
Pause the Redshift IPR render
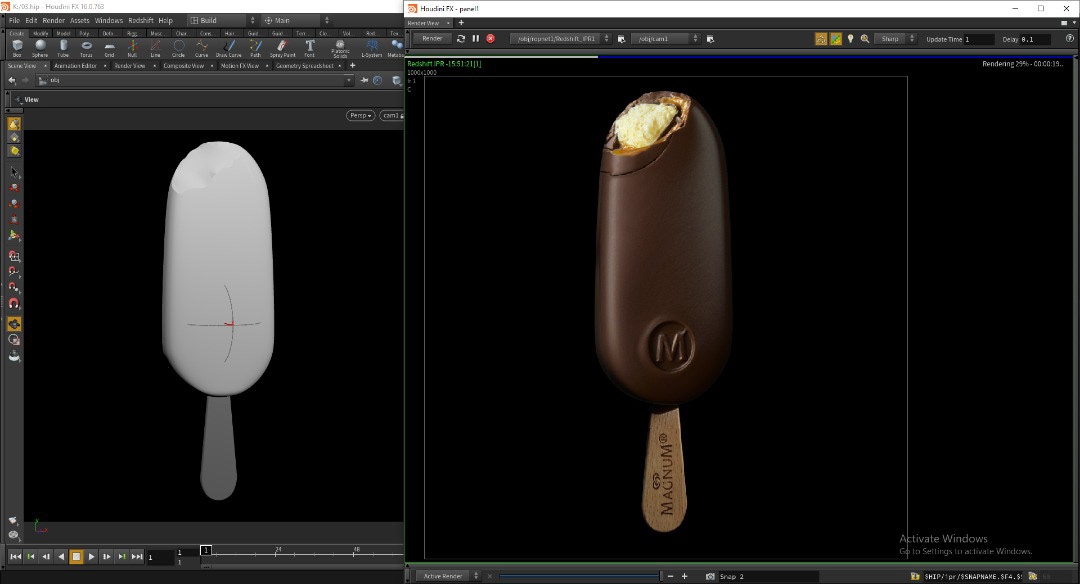[475, 39]
